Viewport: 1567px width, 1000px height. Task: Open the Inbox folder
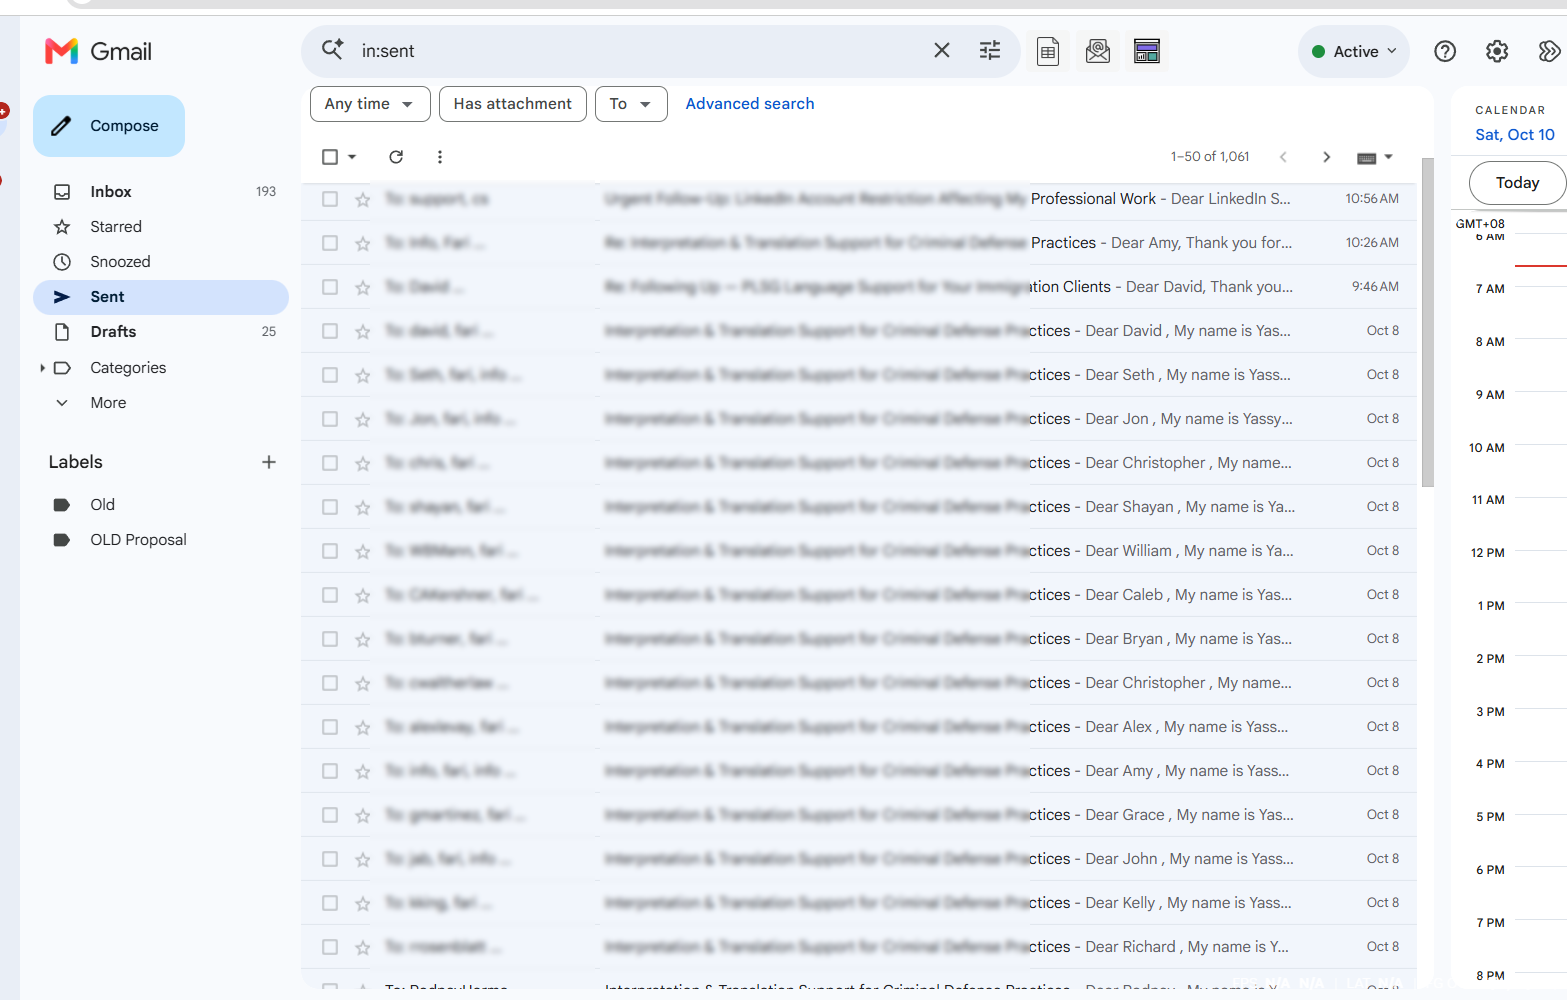tap(161, 192)
